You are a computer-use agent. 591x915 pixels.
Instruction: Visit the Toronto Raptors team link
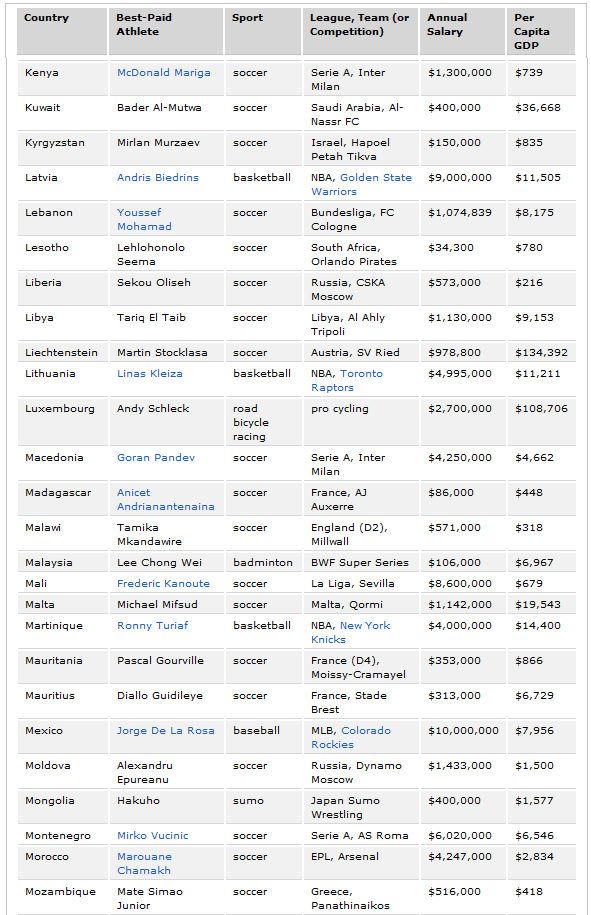pyautogui.click(x=347, y=380)
